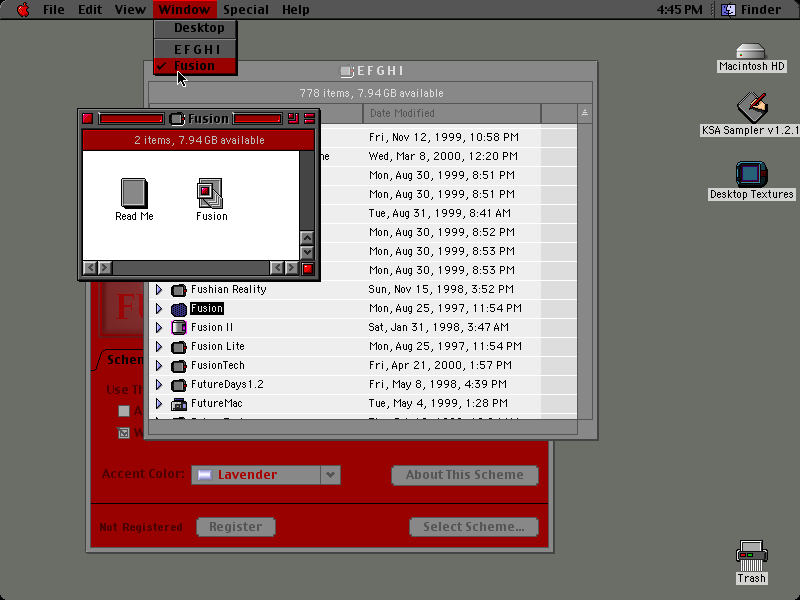Select the FutureMac row name
The width and height of the screenshot is (800, 600).
click(x=216, y=404)
